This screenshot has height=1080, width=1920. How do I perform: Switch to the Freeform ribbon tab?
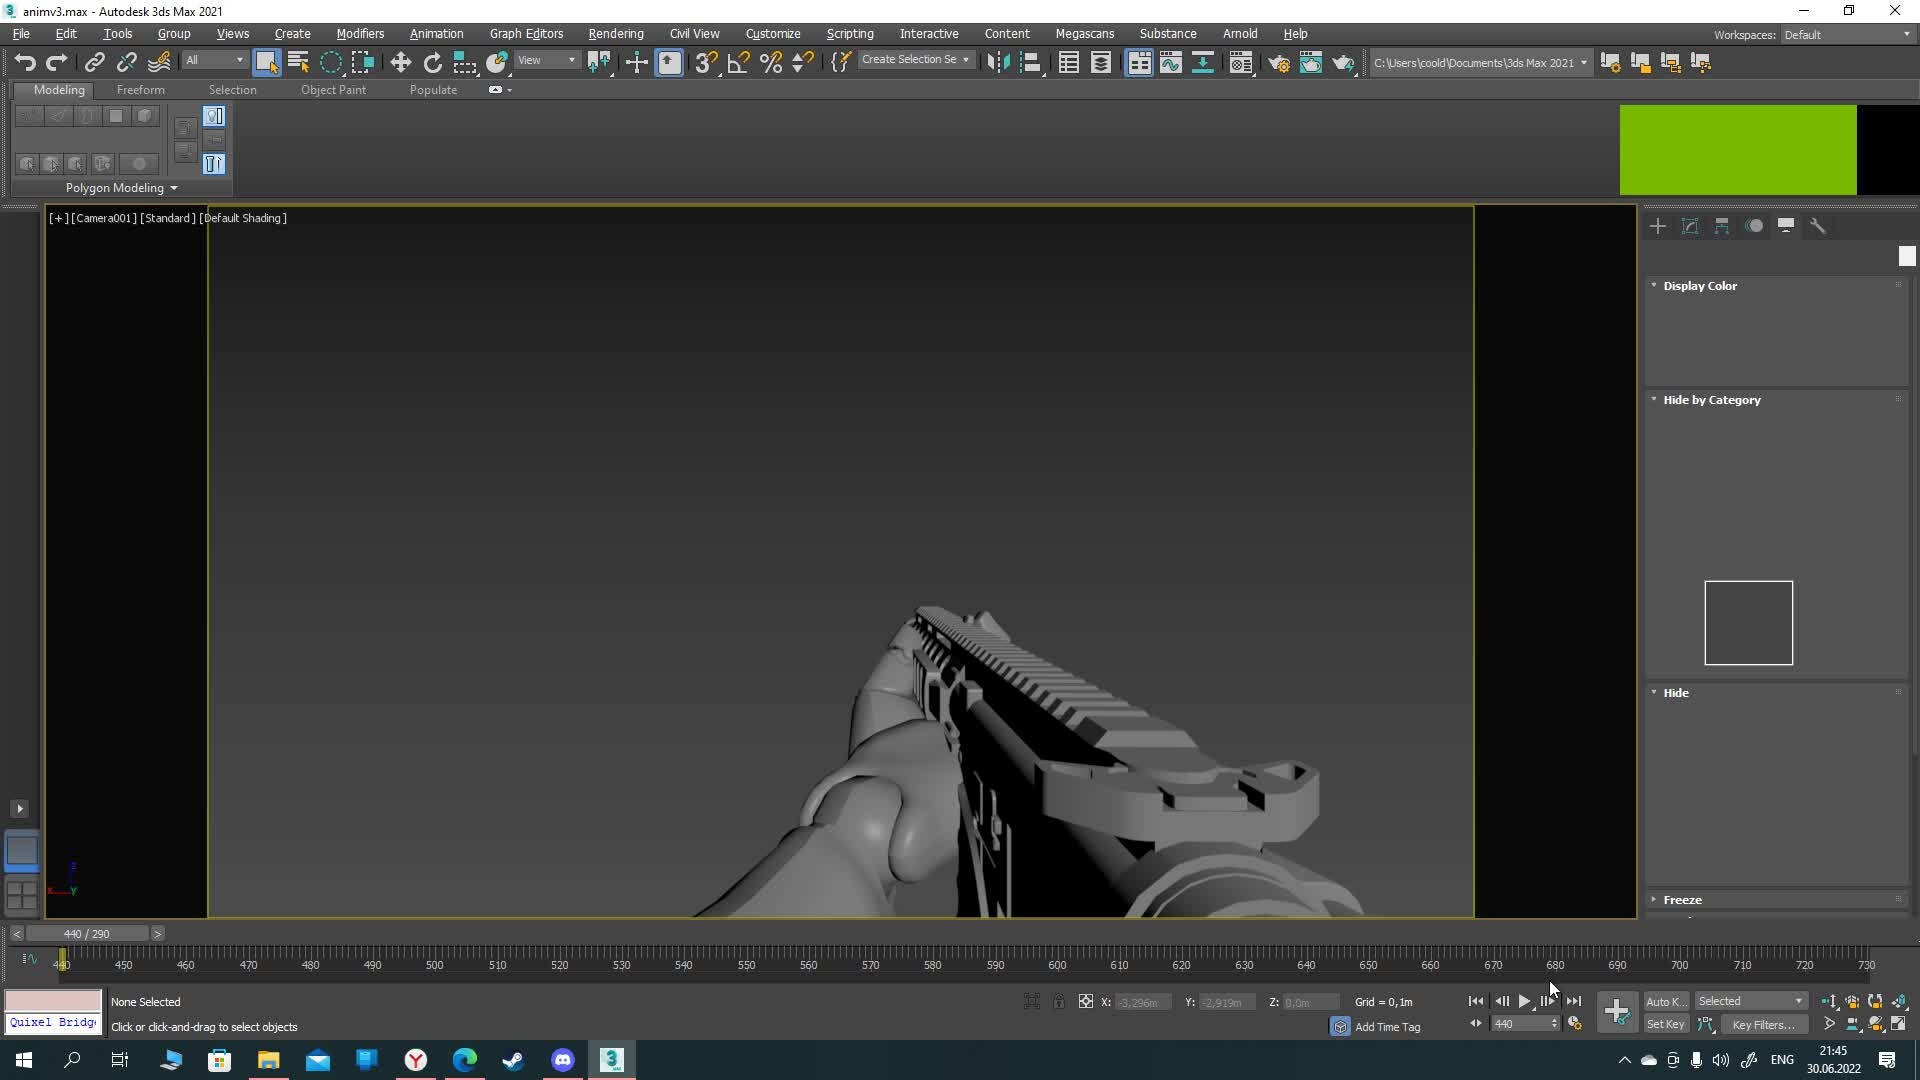tap(140, 90)
